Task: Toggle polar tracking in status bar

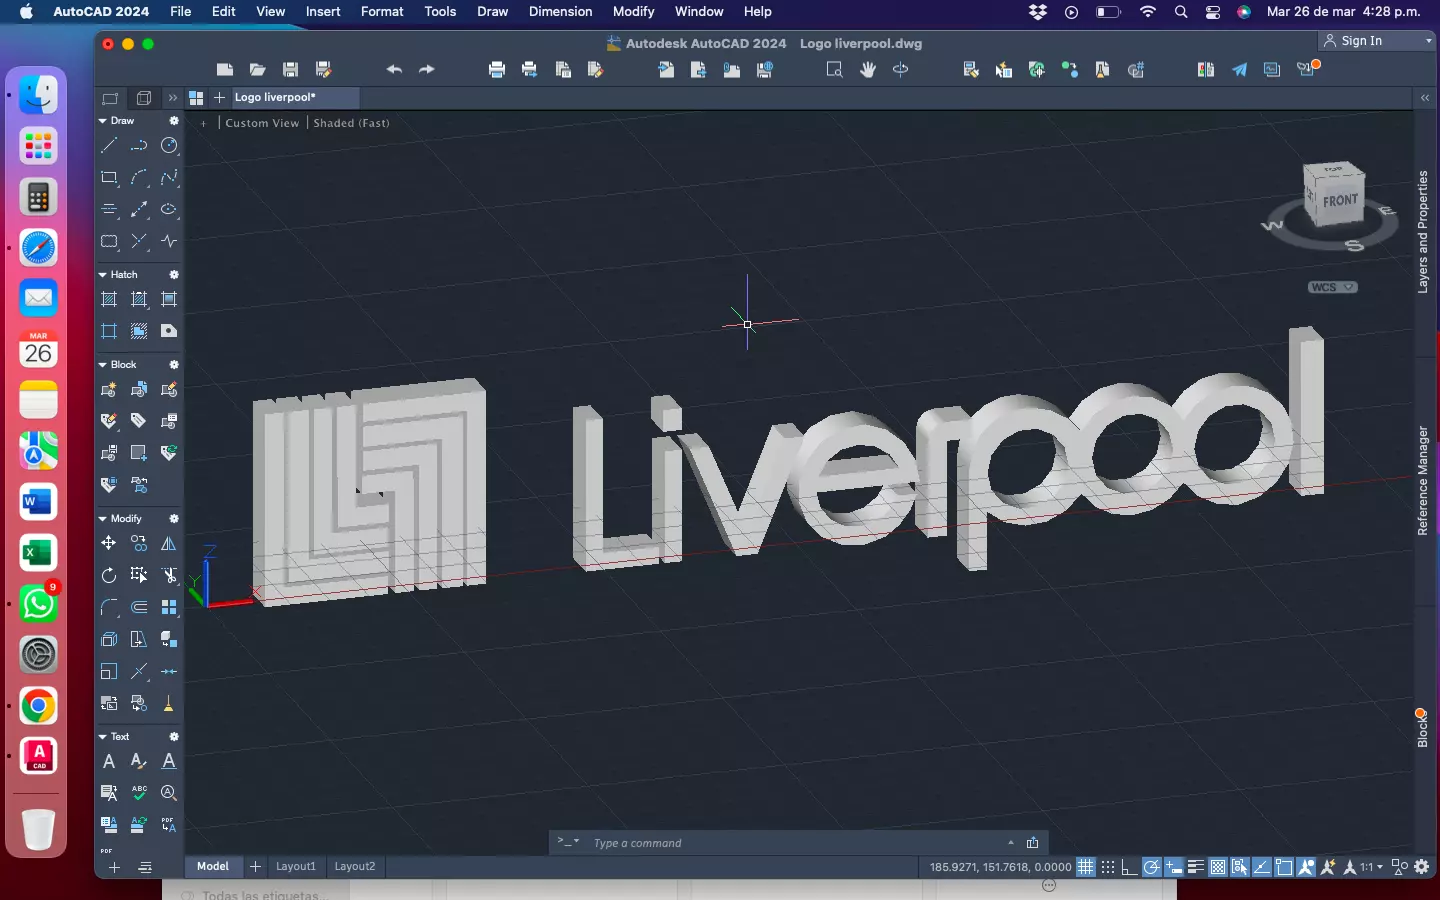Action: [1152, 867]
